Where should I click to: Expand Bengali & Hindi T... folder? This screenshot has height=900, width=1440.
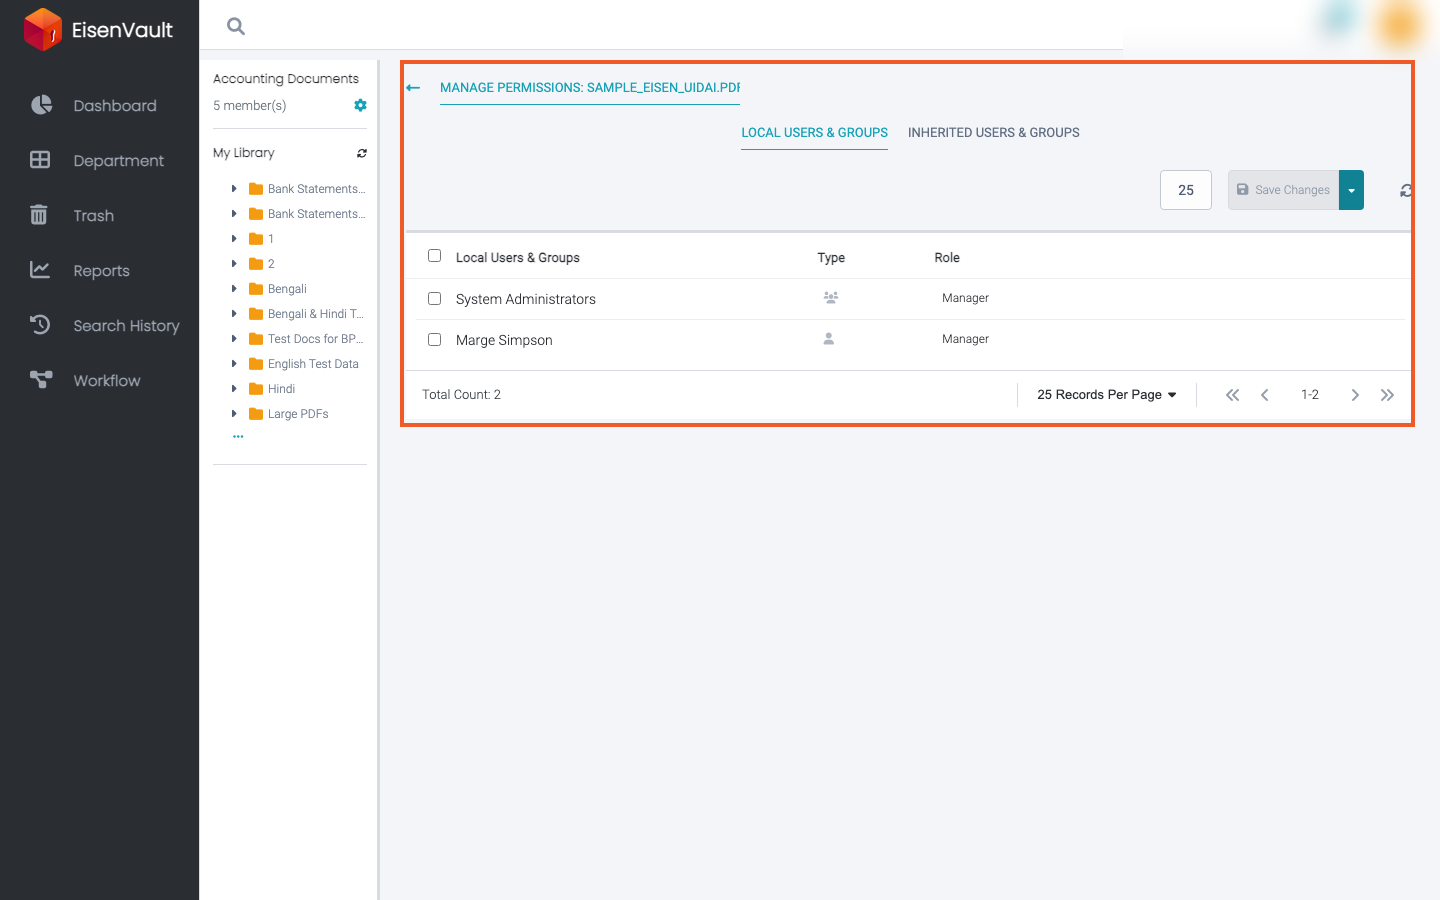click(x=234, y=314)
